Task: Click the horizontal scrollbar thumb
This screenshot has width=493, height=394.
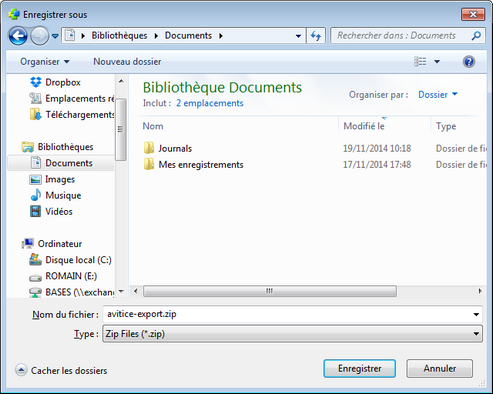Action: tap(270, 291)
